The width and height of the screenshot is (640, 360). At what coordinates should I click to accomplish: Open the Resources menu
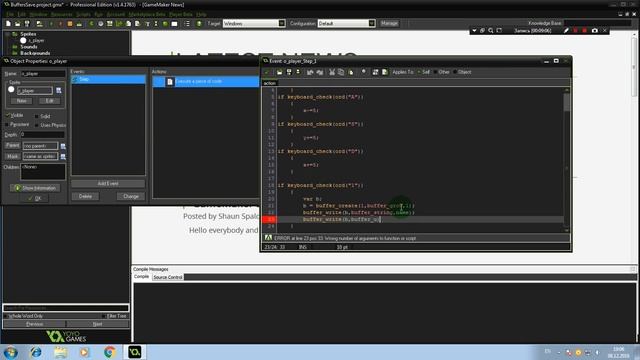[62, 14]
